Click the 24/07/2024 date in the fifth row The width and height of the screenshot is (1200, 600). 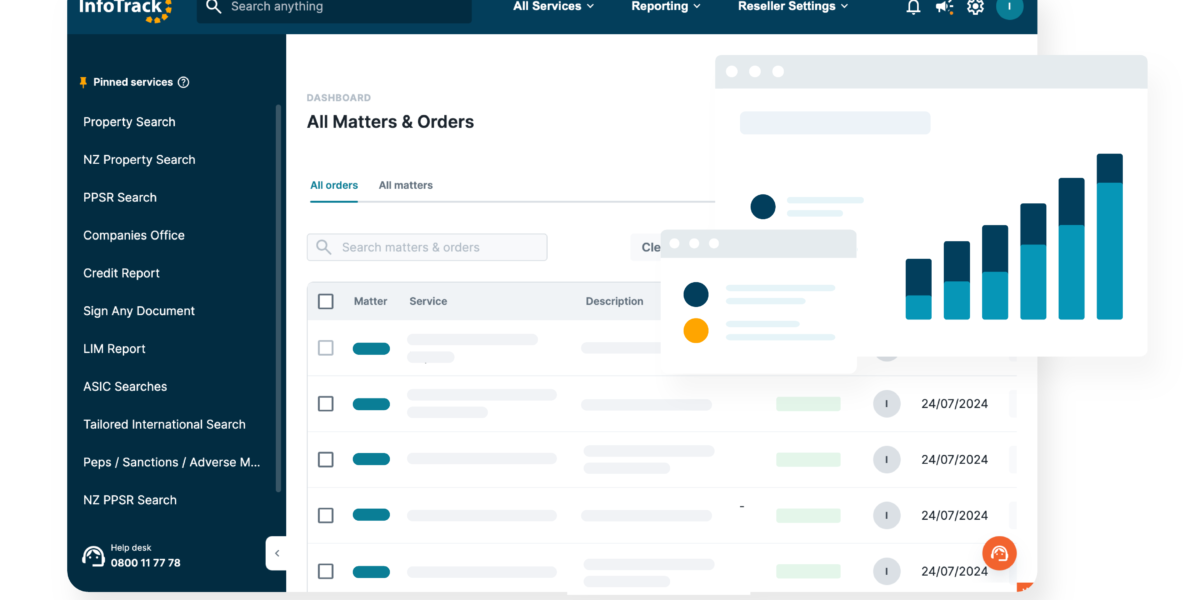pos(954,571)
